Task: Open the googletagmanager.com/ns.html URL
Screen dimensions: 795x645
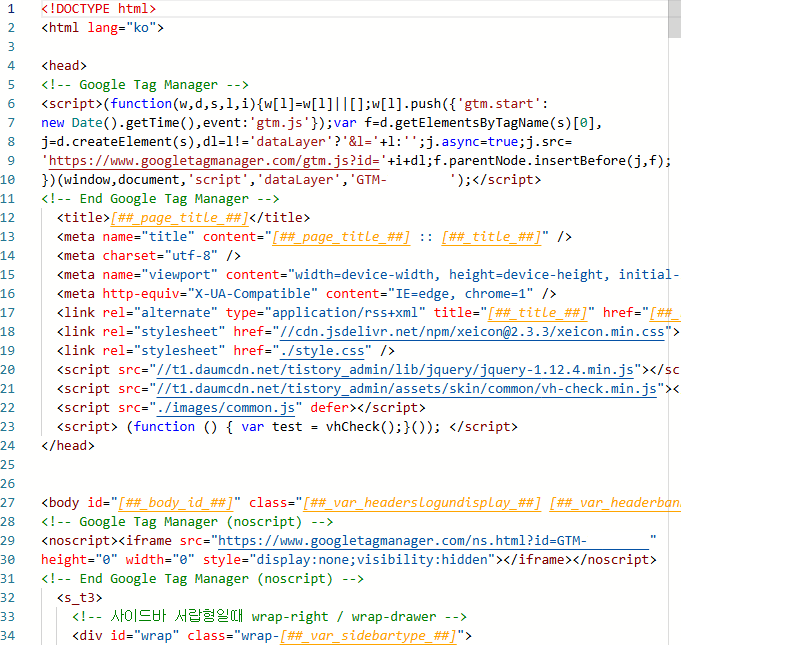Action: click(433, 541)
